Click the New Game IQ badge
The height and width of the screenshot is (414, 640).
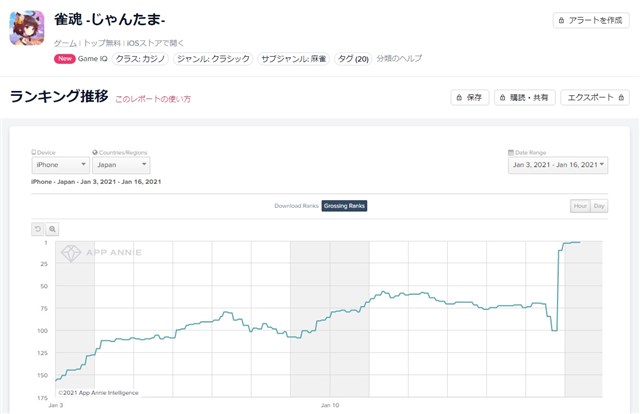click(79, 59)
